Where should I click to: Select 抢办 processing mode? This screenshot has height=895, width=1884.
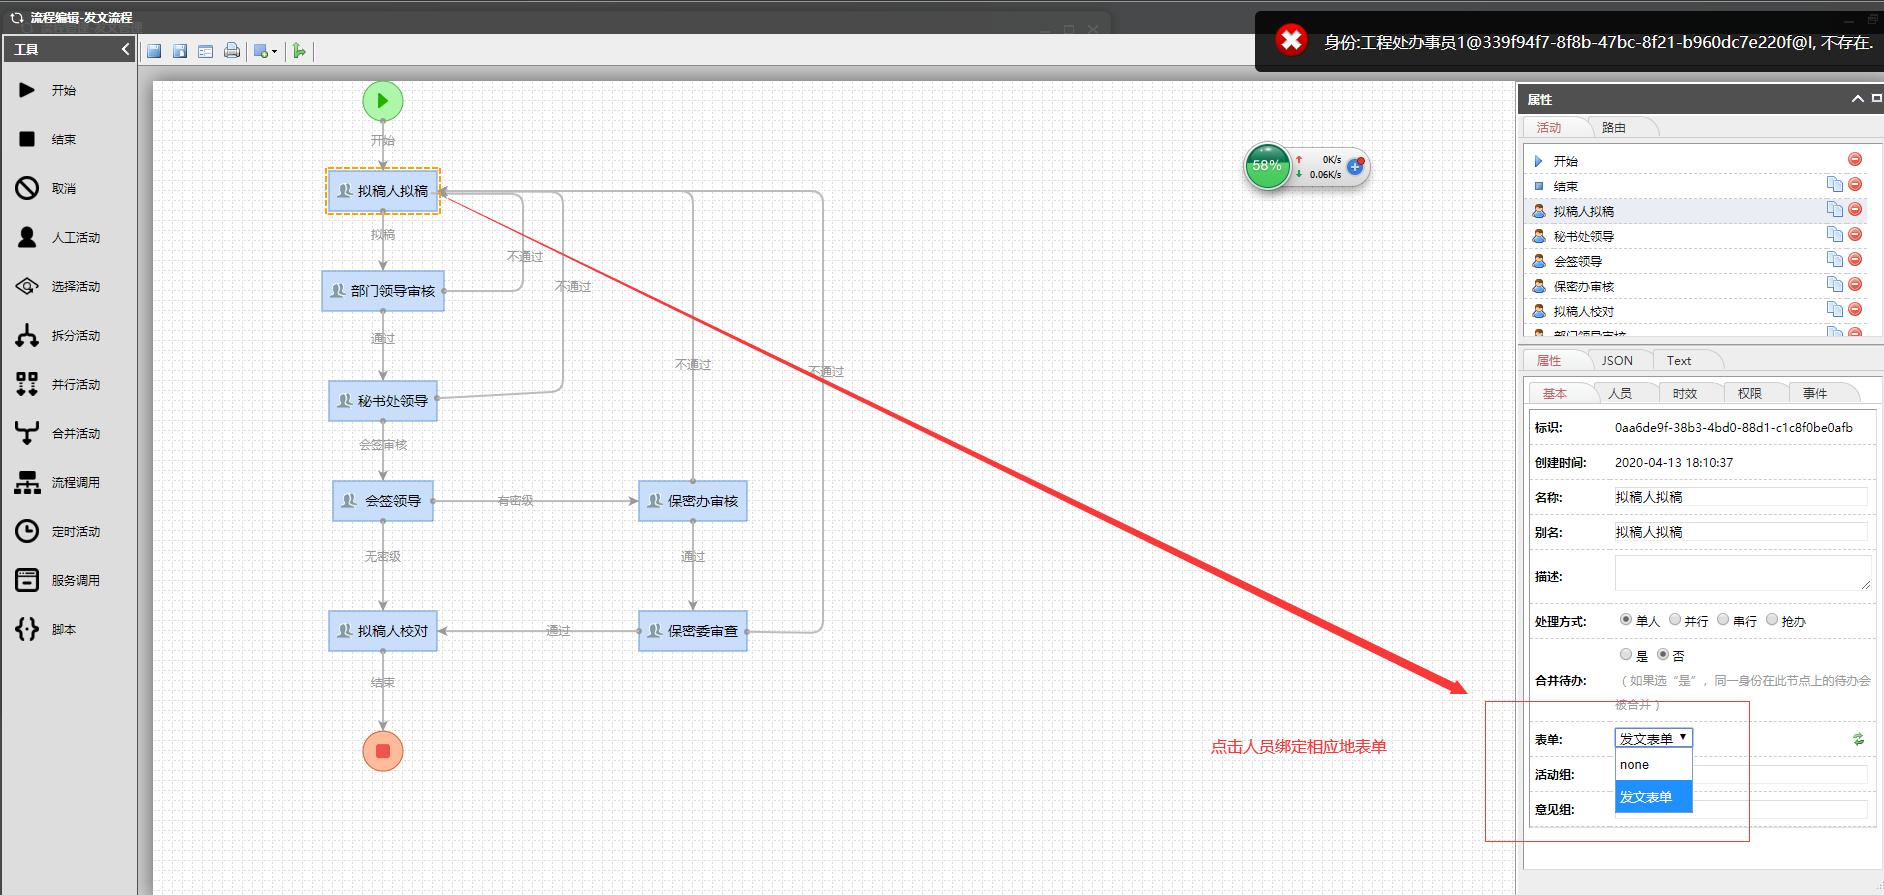point(1772,620)
